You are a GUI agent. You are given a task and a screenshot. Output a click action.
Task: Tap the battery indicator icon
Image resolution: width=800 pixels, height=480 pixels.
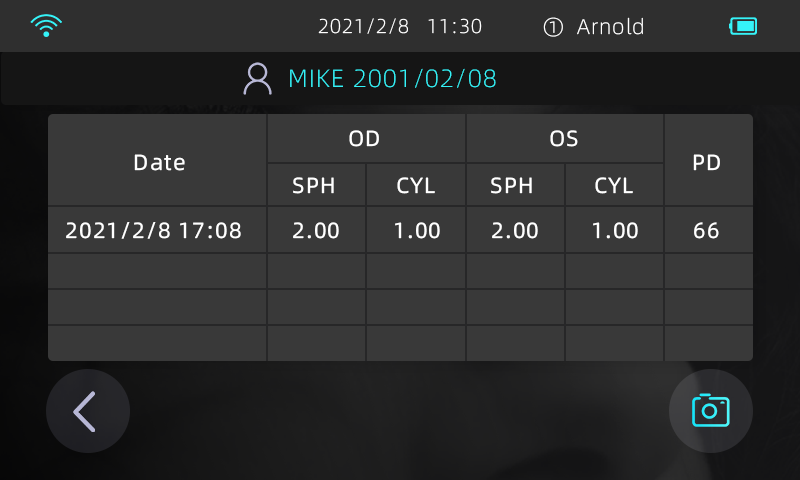(743, 27)
